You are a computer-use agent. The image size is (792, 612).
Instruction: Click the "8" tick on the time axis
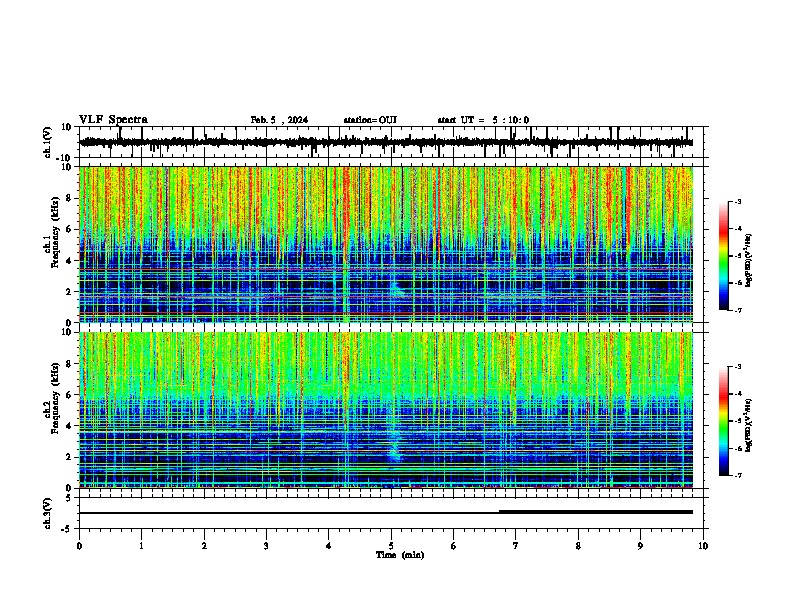click(578, 546)
